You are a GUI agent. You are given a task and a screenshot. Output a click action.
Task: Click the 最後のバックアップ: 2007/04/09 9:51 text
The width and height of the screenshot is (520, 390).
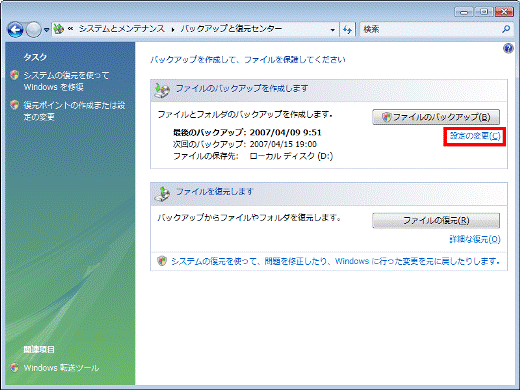click(247, 132)
